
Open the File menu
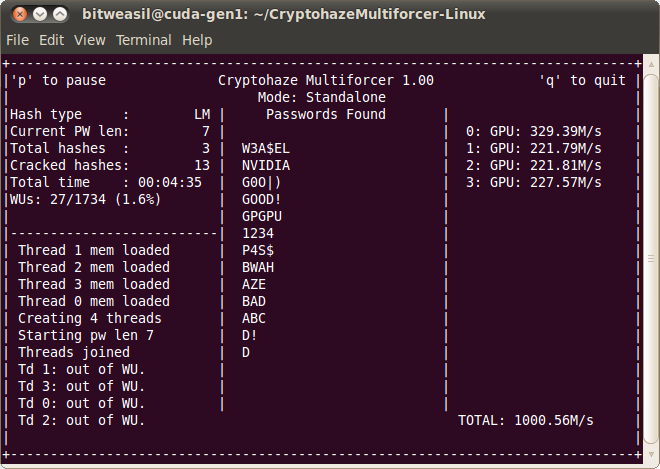(17, 40)
